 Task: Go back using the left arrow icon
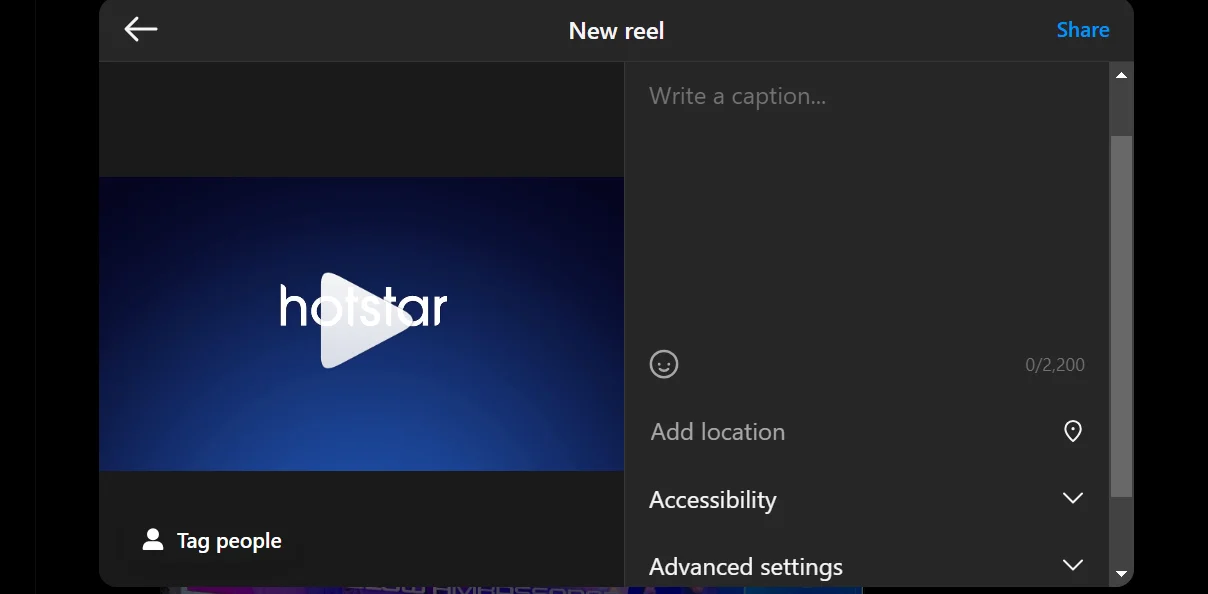(141, 29)
